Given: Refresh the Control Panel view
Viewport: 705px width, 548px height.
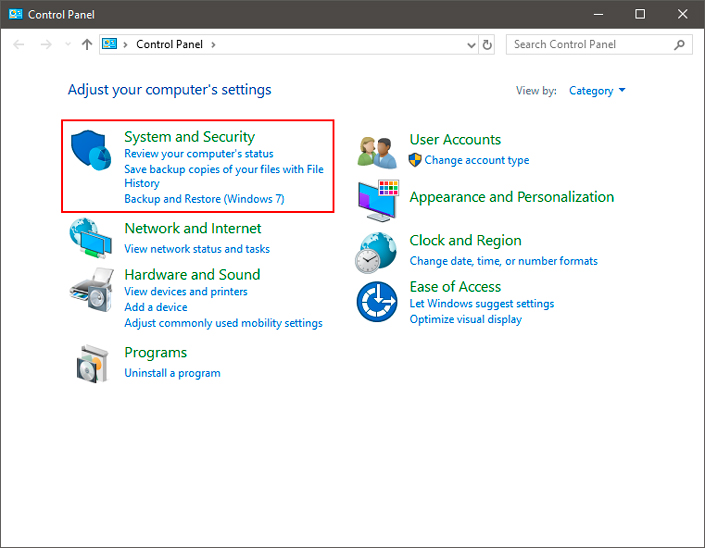Looking at the screenshot, I should 487,45.
